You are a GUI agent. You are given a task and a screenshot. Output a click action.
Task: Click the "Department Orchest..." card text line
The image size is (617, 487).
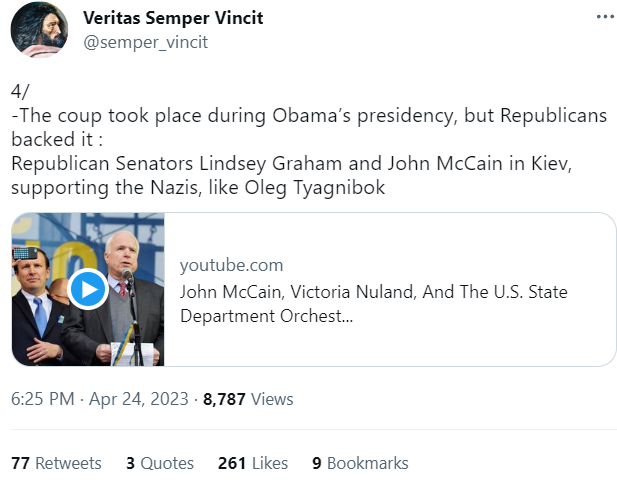coord(266,316)
